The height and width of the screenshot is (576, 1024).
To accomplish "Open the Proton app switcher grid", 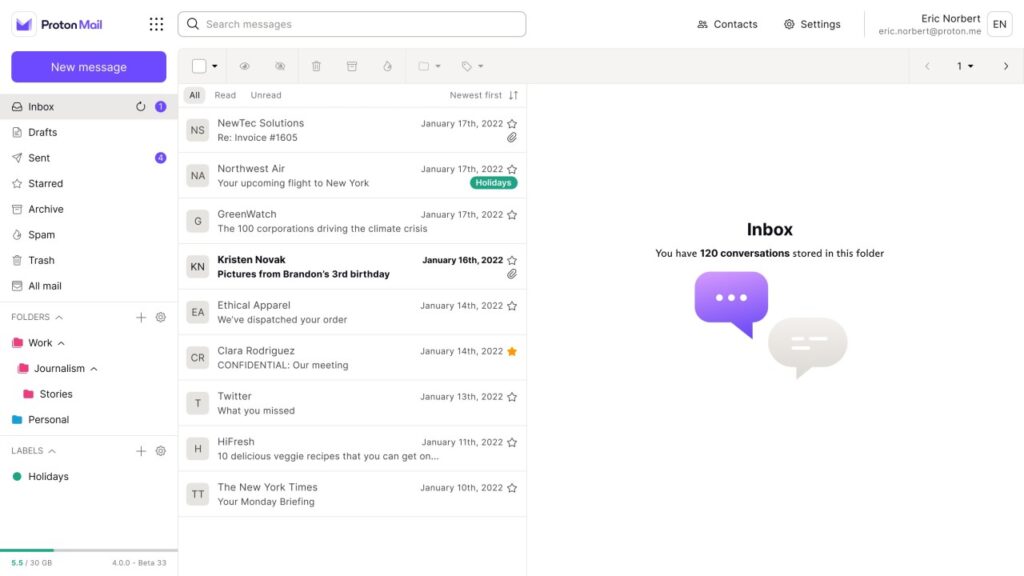I will click(156, 24).
